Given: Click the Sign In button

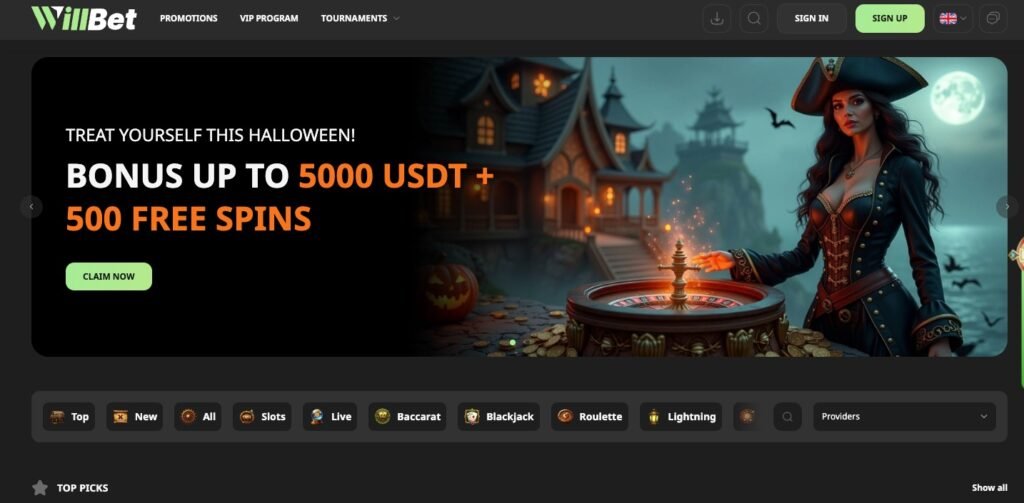Looking at the screenshot, I should click(x=812, y=18).
